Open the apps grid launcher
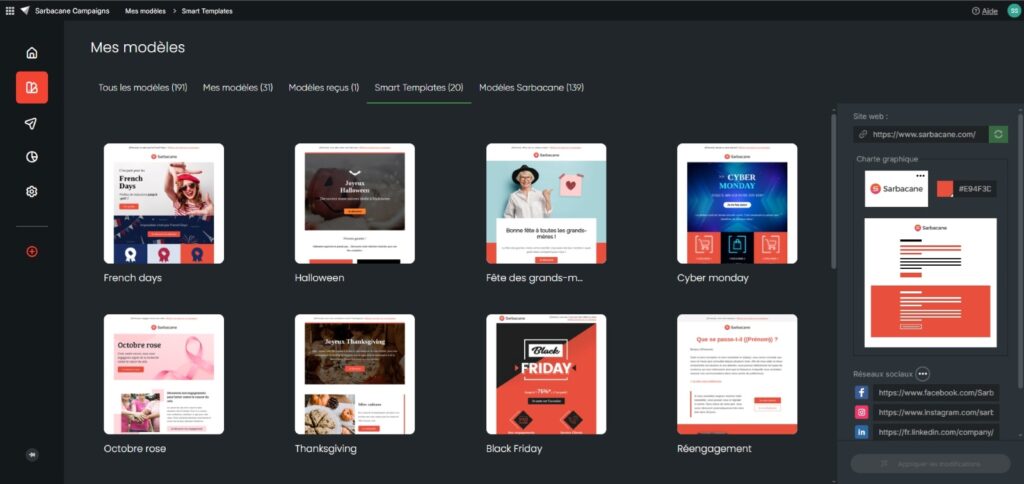This screenshot has width=1024, height=484. pos(10,10)
